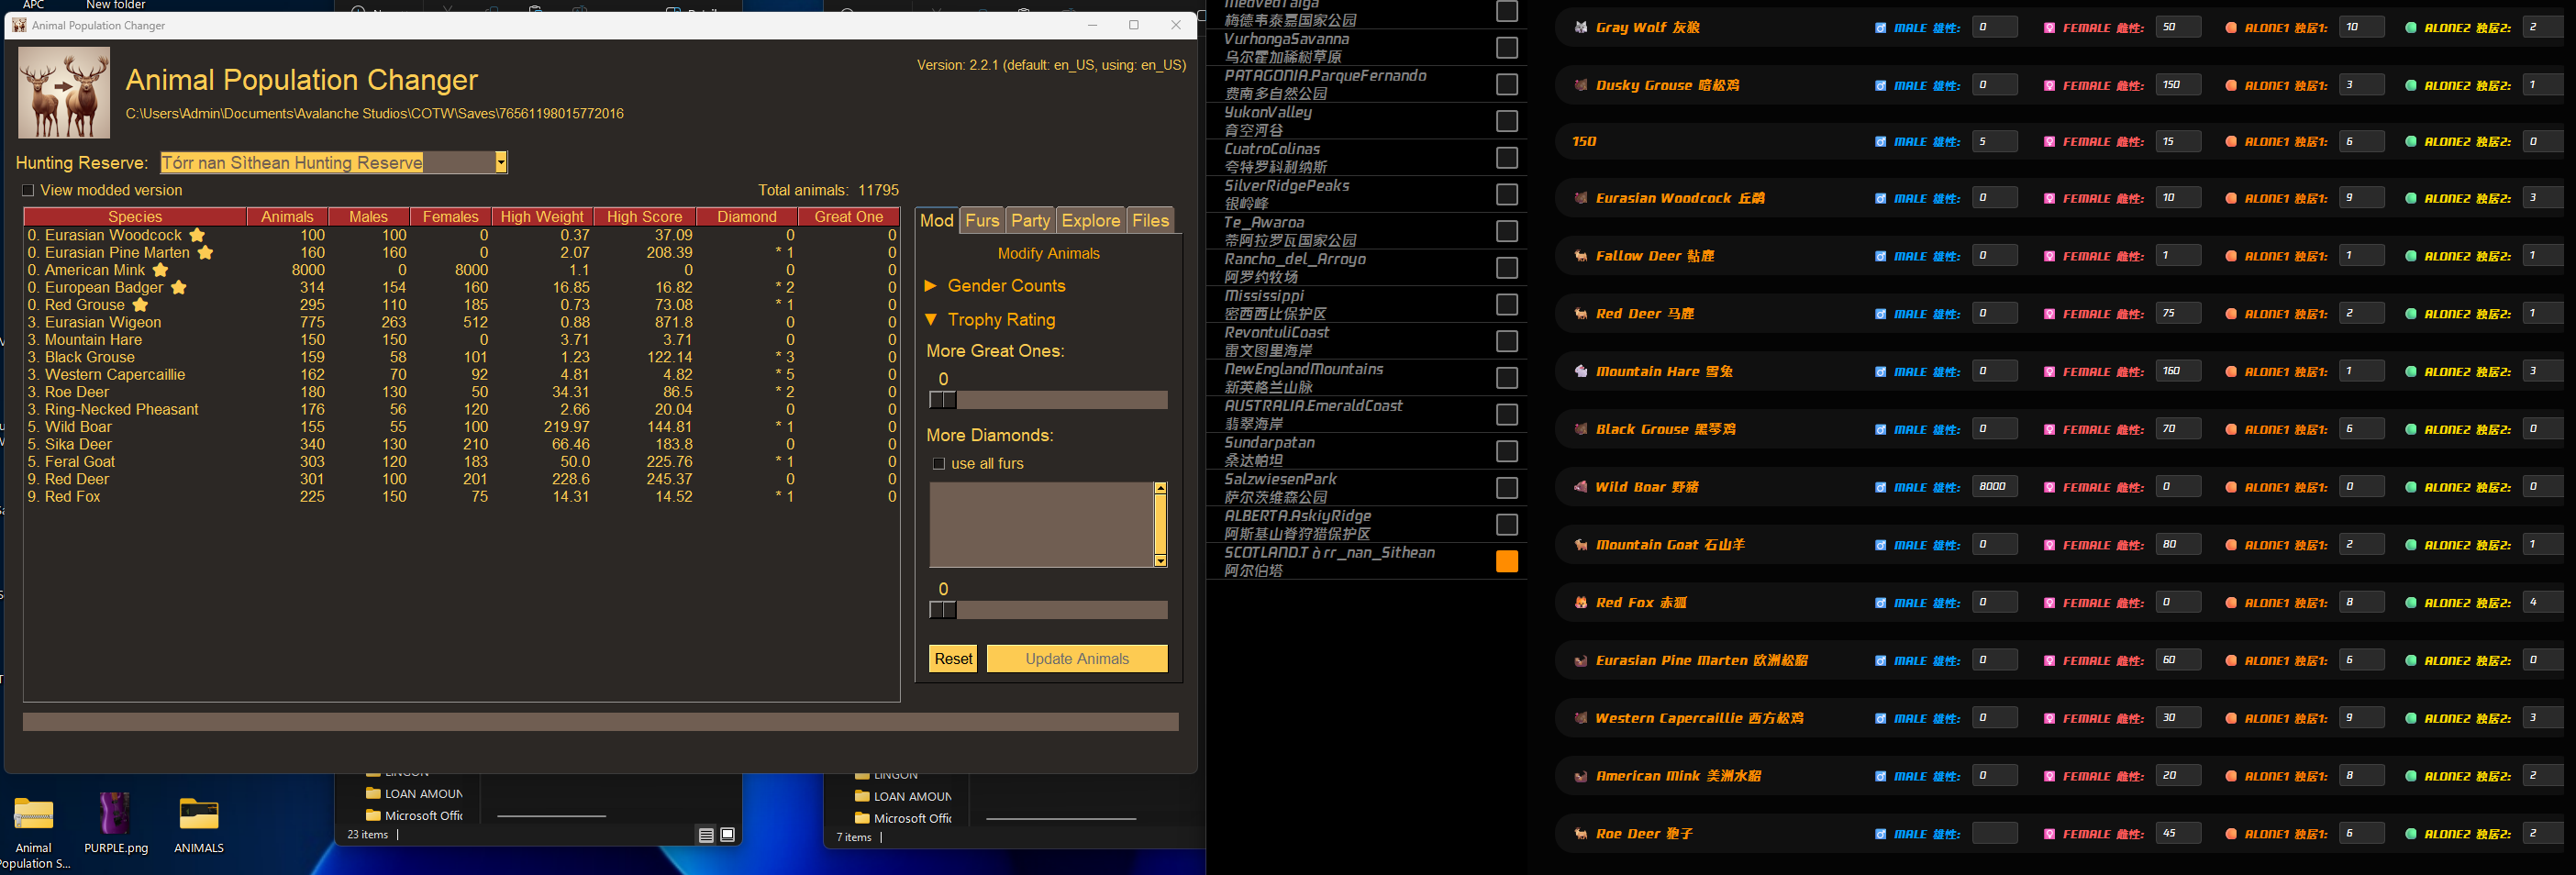Click the Update Animals button

(x=1077, y=658)
